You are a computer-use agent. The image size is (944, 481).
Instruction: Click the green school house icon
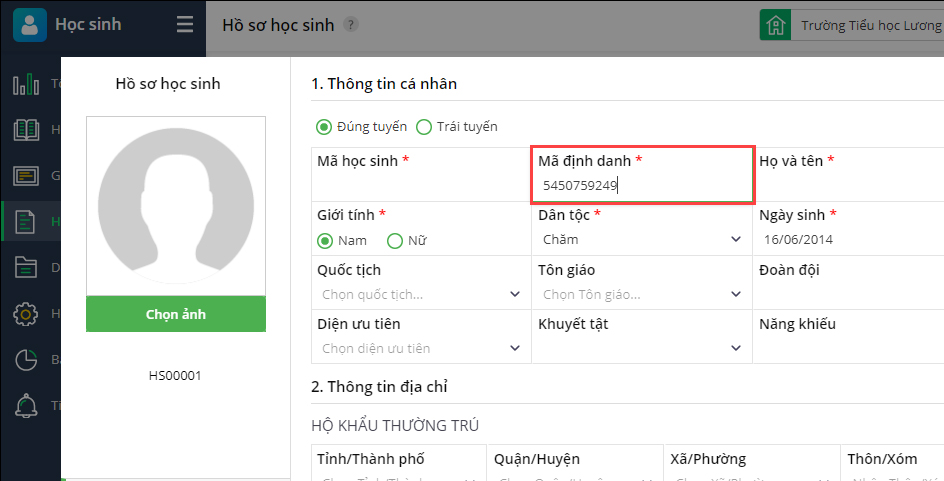[x=775, y=25]
